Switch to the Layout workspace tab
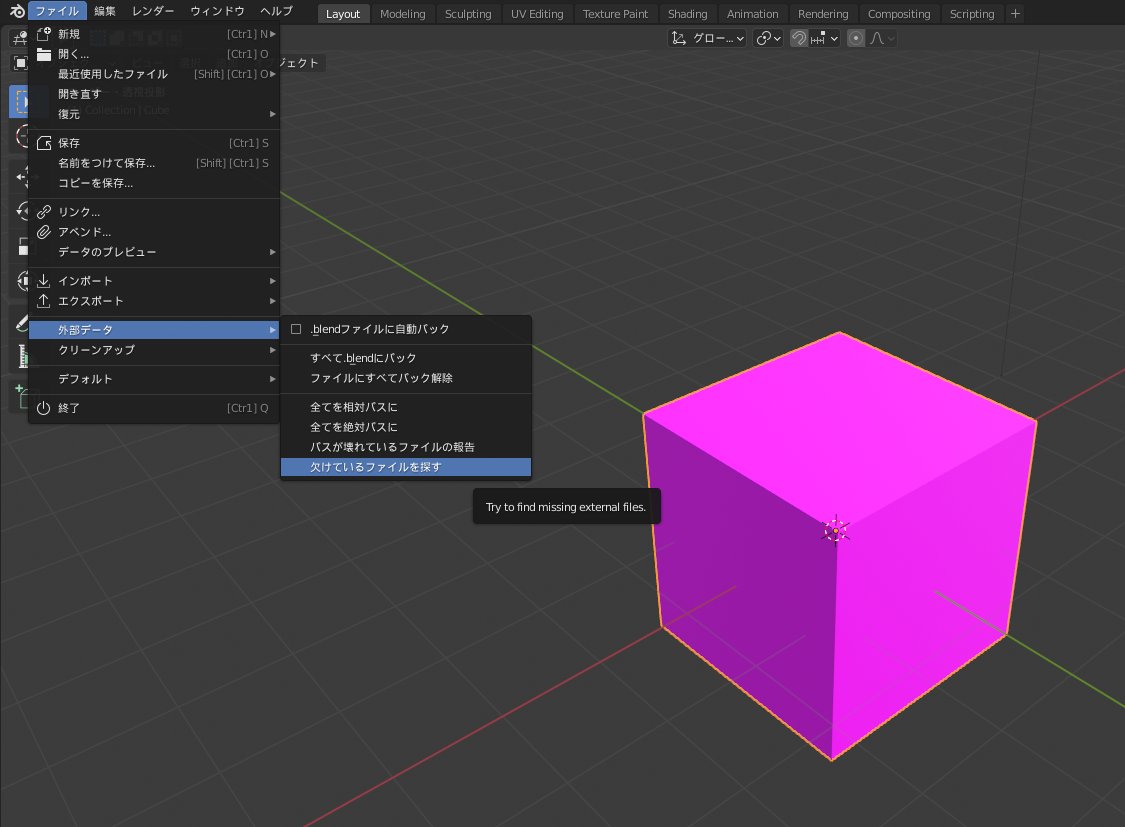Viewport: 1125px width, 827px height. click(x=343, y=14)
